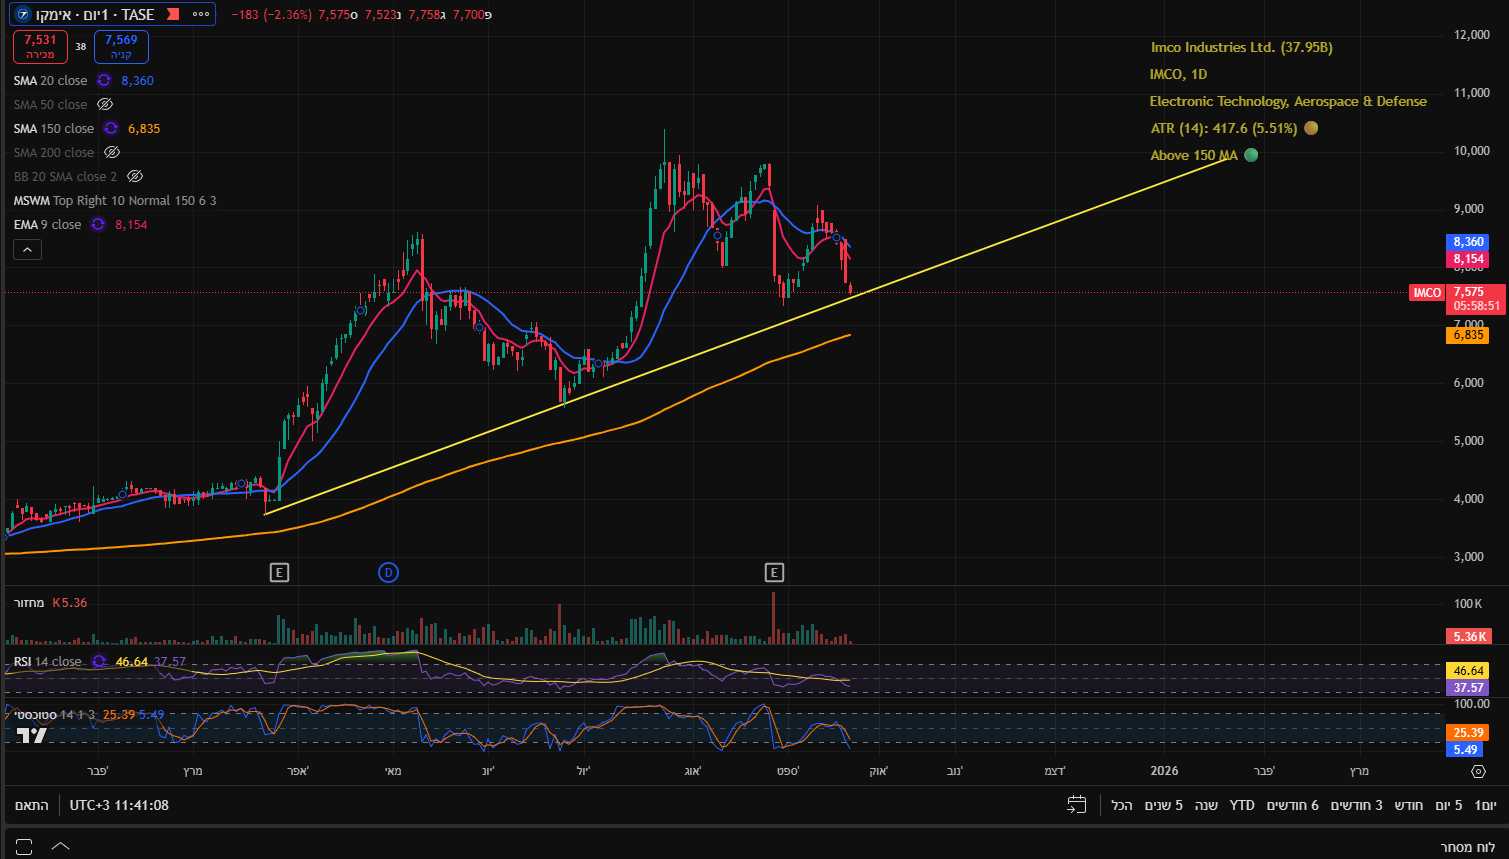Click the 5.36K volume scale label
Image resolution: width=1509 pixels, height=859 pixels.
coord(1471,636)
